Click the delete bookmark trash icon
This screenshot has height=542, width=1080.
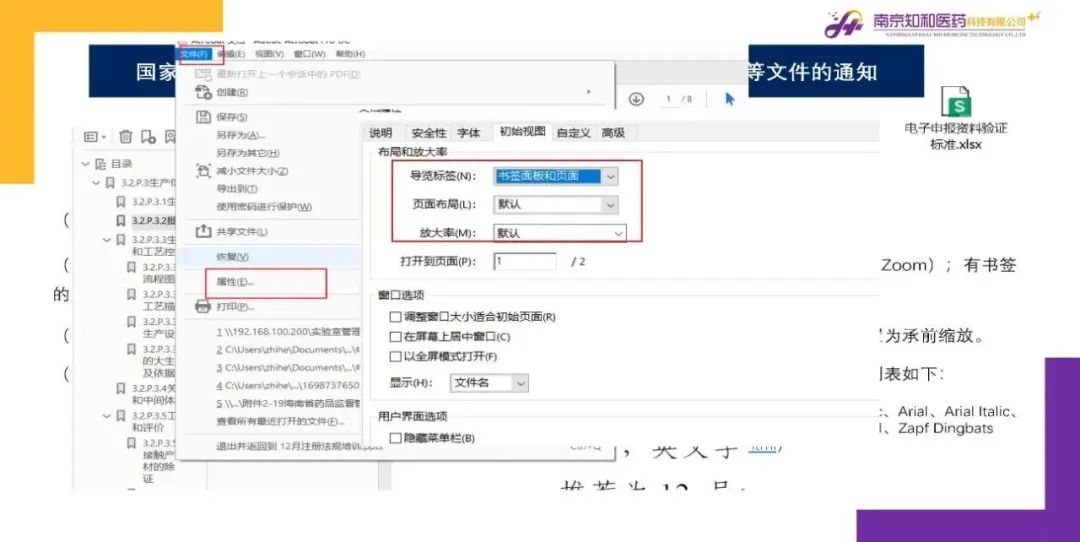[x=126, y=137]
